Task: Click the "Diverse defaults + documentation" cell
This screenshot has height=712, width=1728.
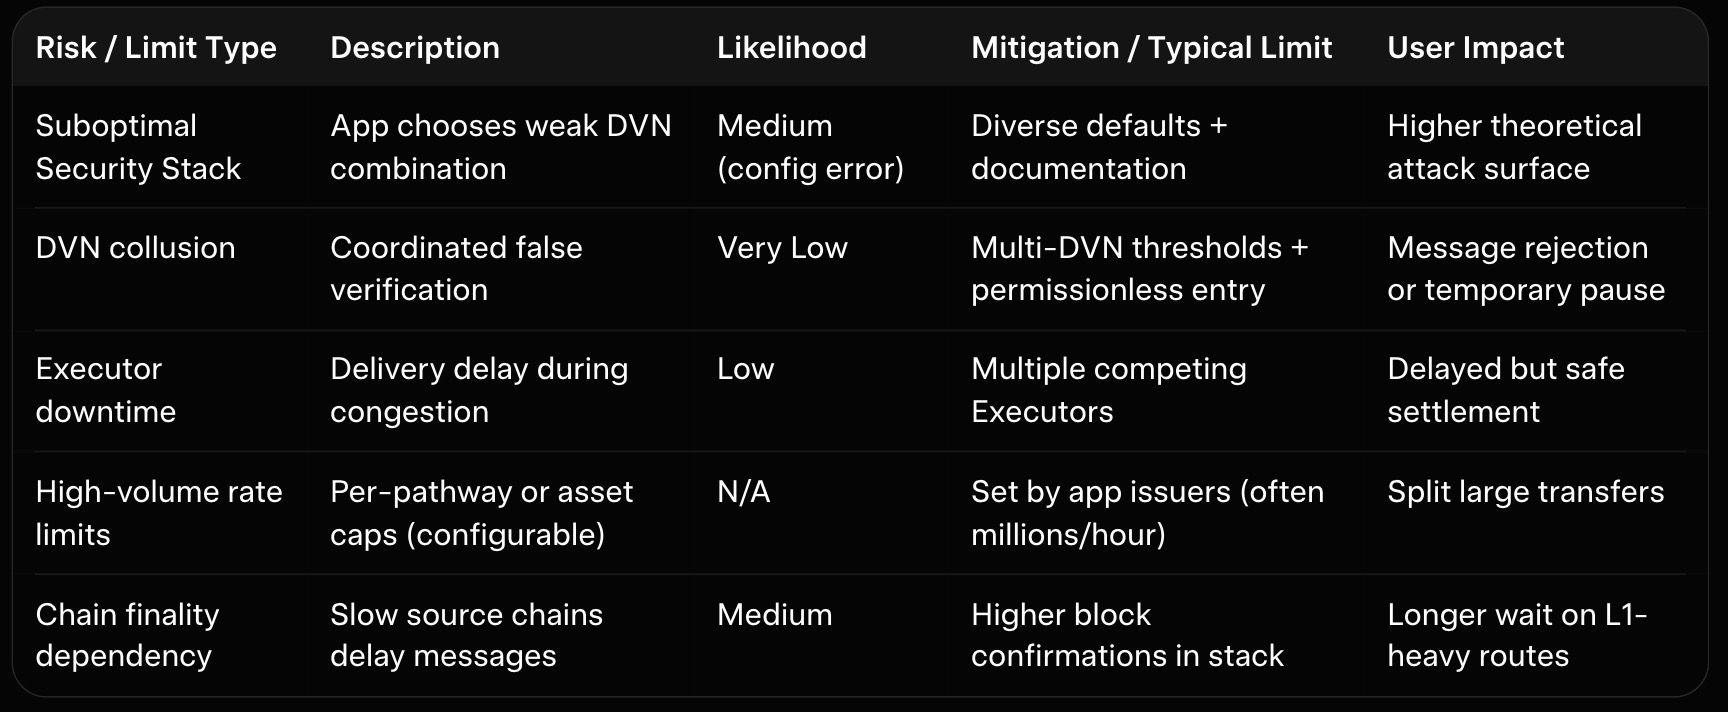Action: 1098,147
